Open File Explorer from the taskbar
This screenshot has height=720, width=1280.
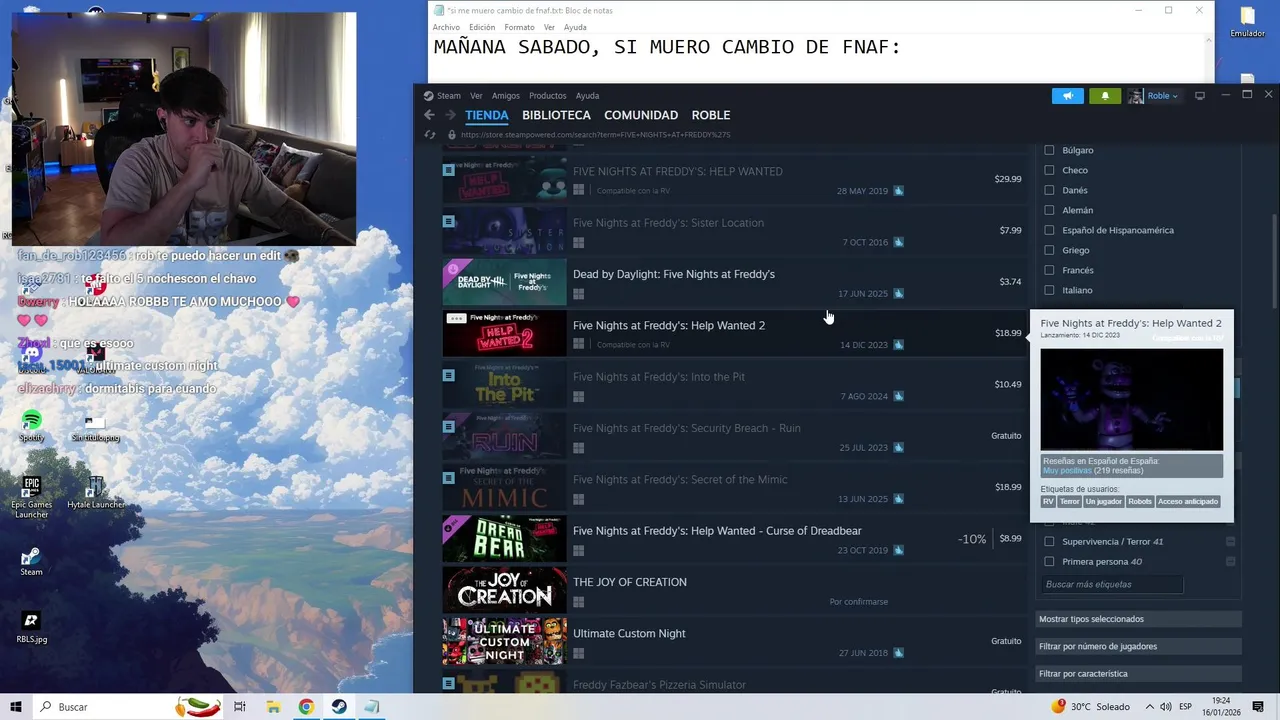[273, 707]
